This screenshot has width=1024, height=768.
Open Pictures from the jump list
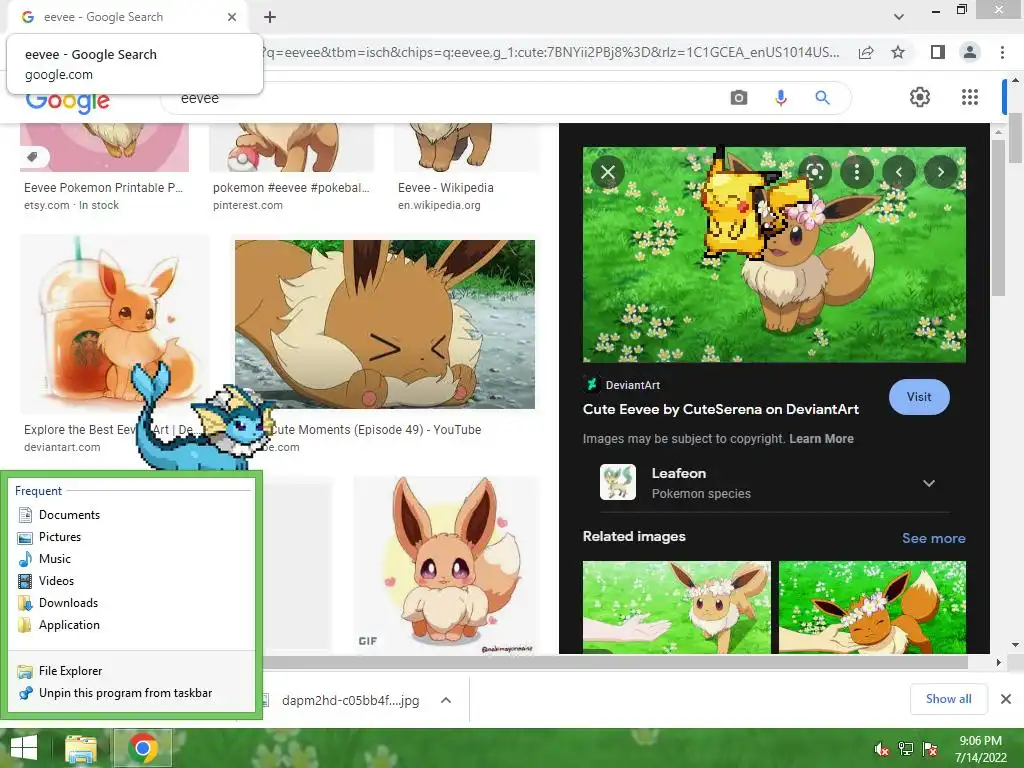point(131,537)
